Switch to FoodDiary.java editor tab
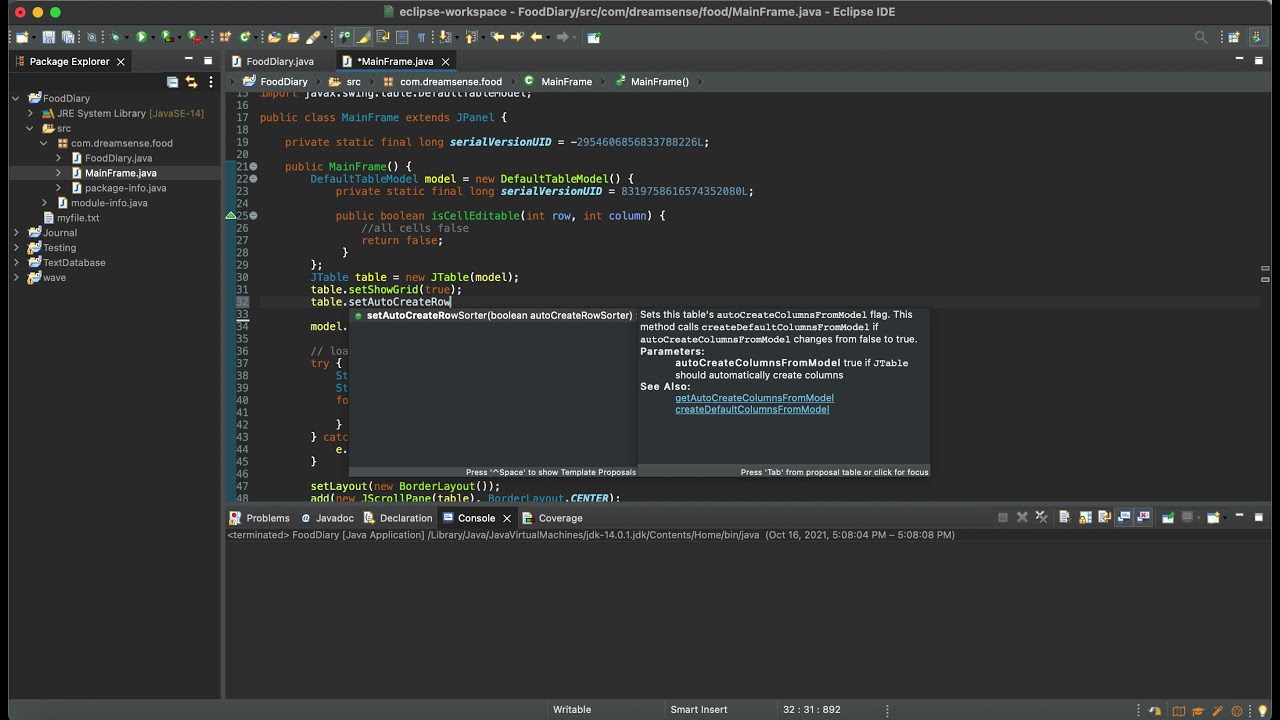Image resolution: width=1280 pixels, height=720 pixels. (x=279, y=61)
